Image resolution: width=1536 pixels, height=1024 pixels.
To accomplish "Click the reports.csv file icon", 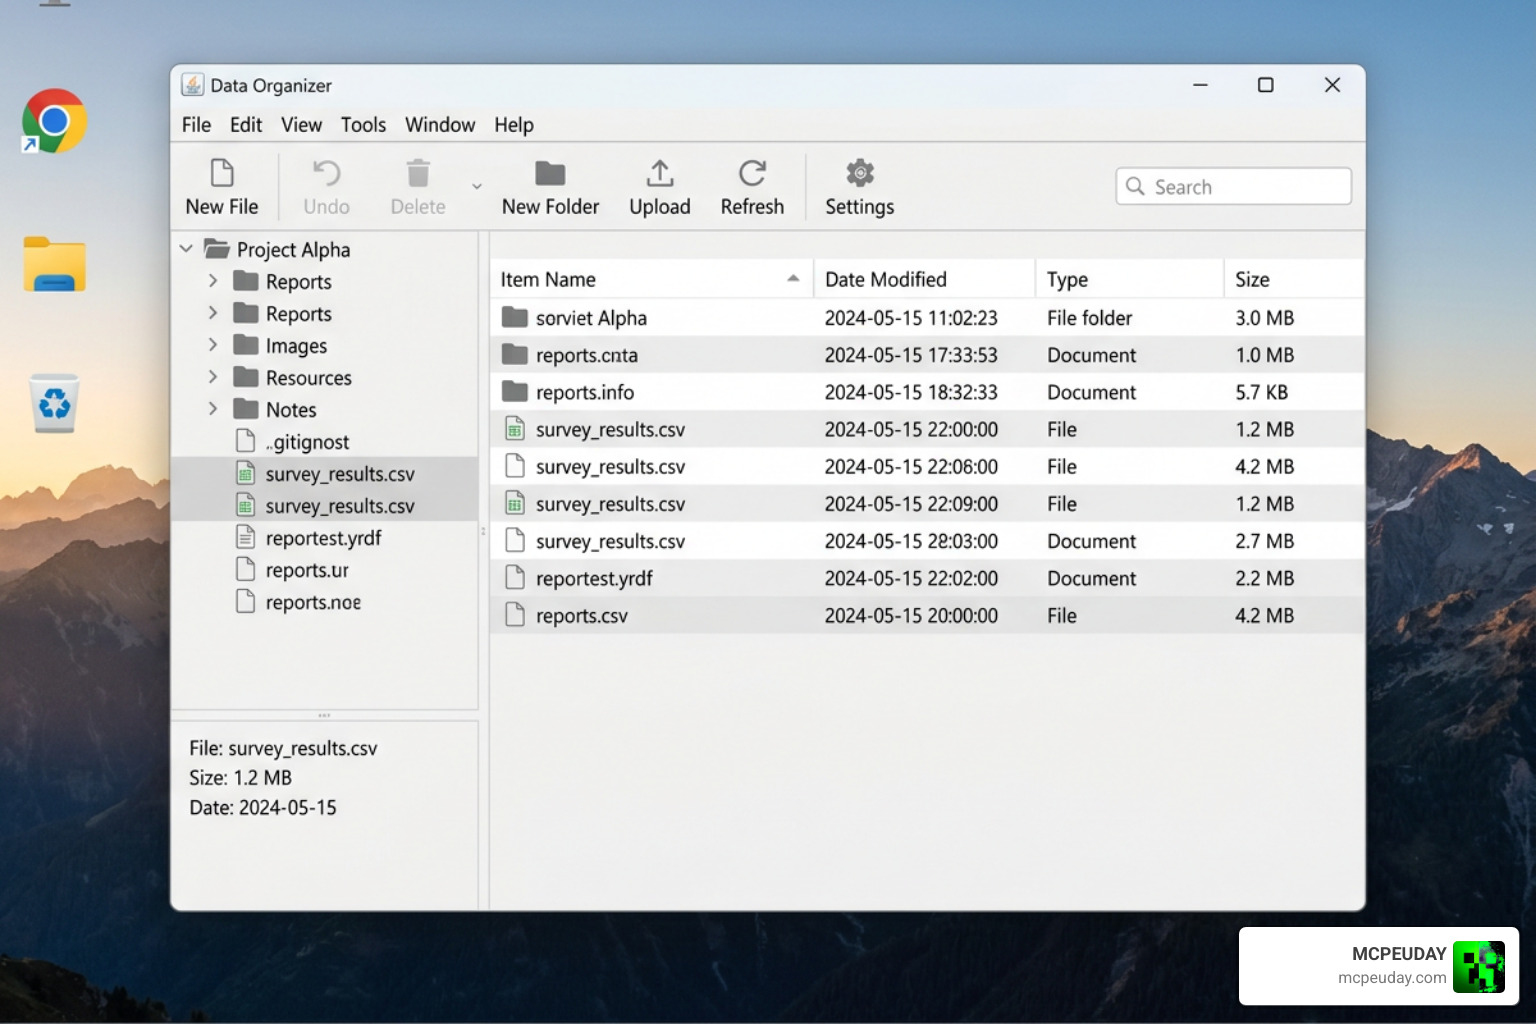I will [x=515, y=615].
